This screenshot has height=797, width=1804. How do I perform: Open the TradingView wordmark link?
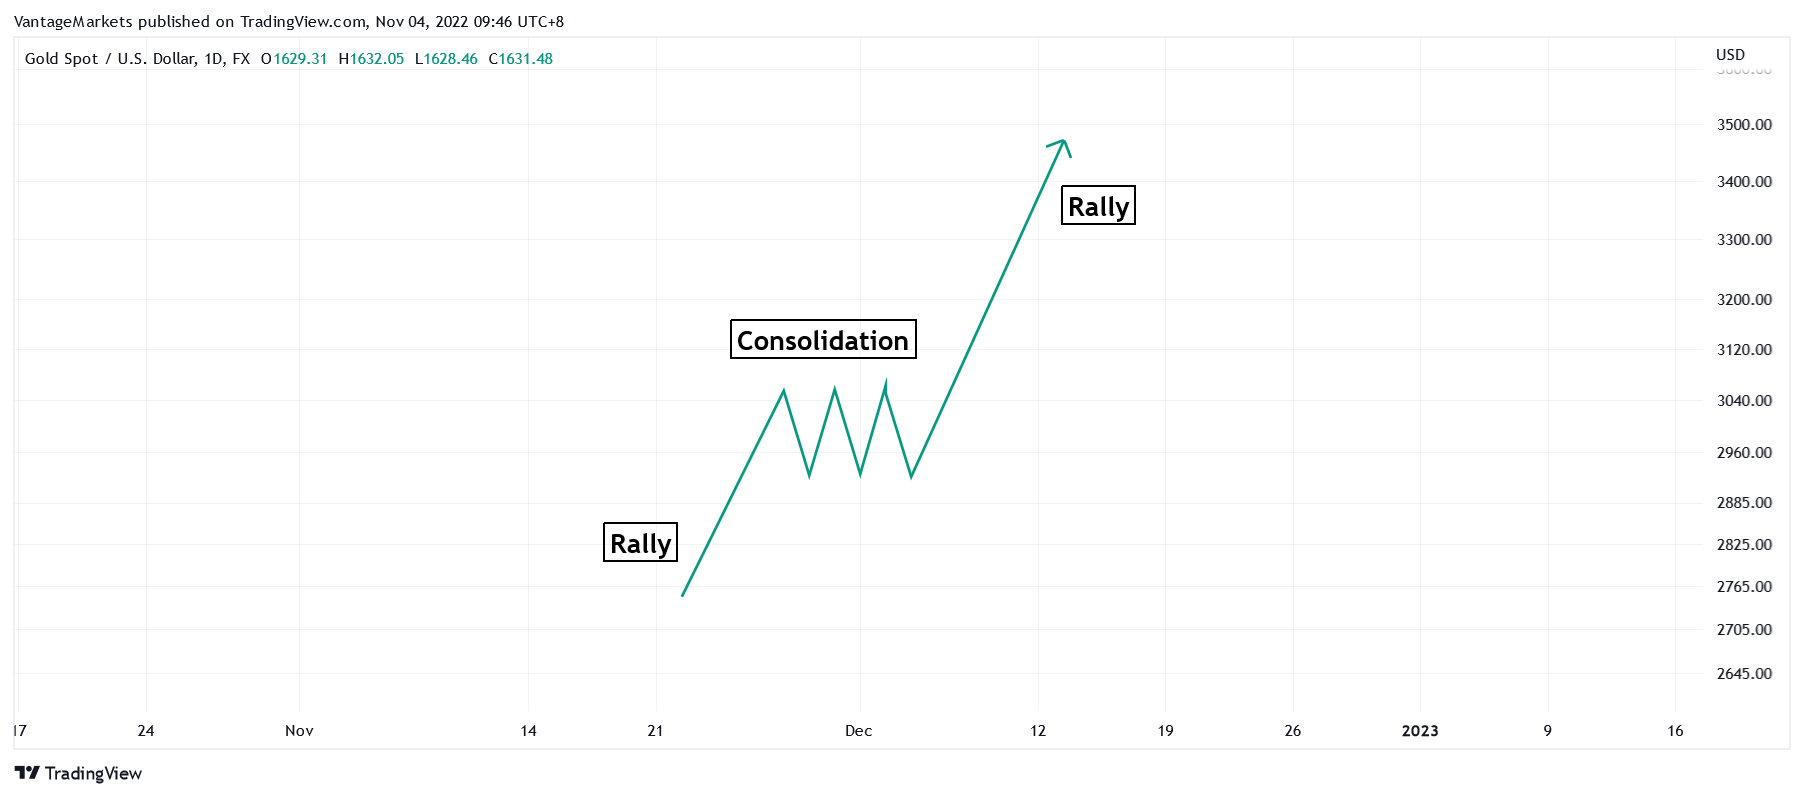(93, 773)
